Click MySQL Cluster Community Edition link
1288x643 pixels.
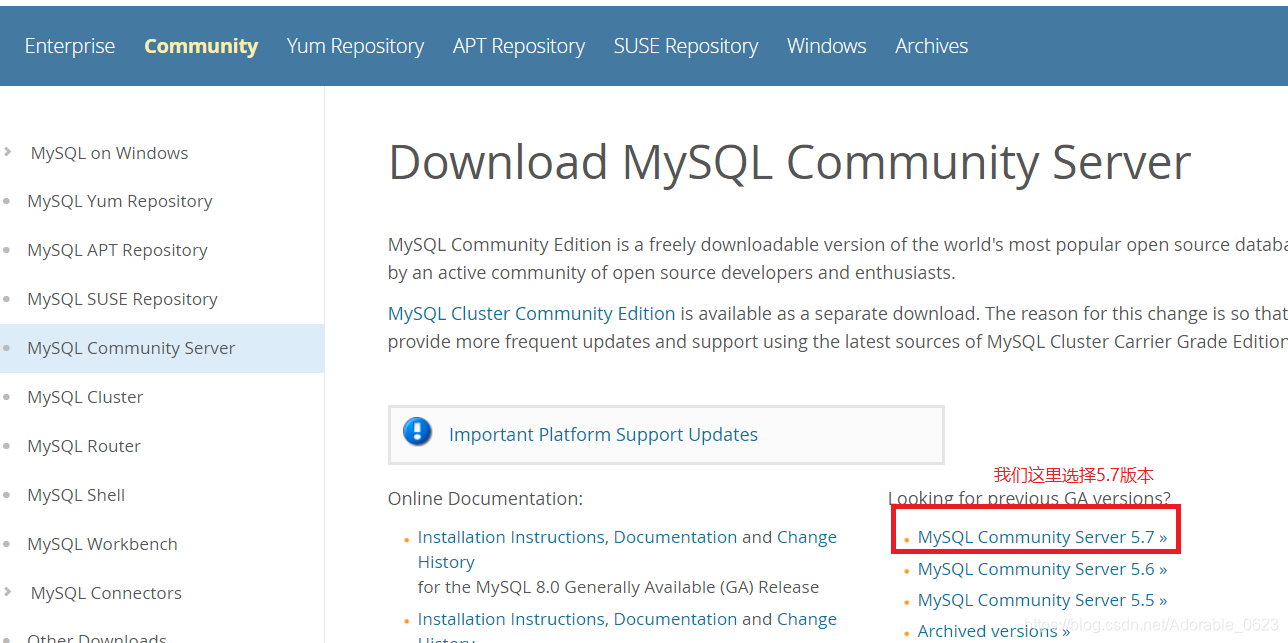532,313
